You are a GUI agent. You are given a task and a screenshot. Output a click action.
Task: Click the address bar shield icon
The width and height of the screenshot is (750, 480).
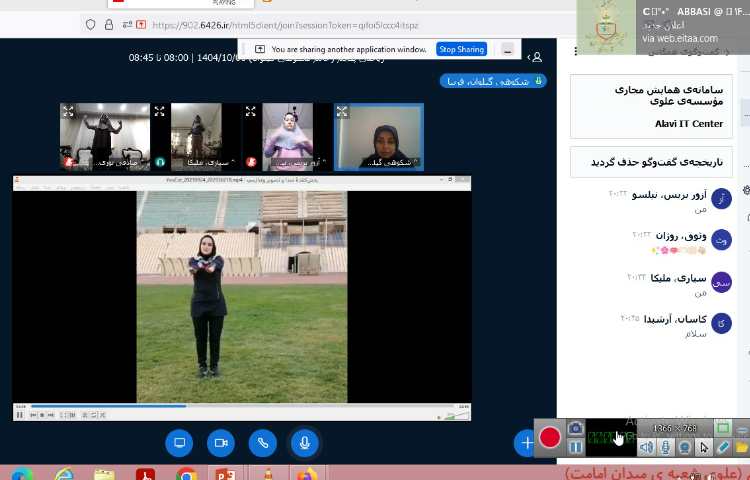point(90,25)
